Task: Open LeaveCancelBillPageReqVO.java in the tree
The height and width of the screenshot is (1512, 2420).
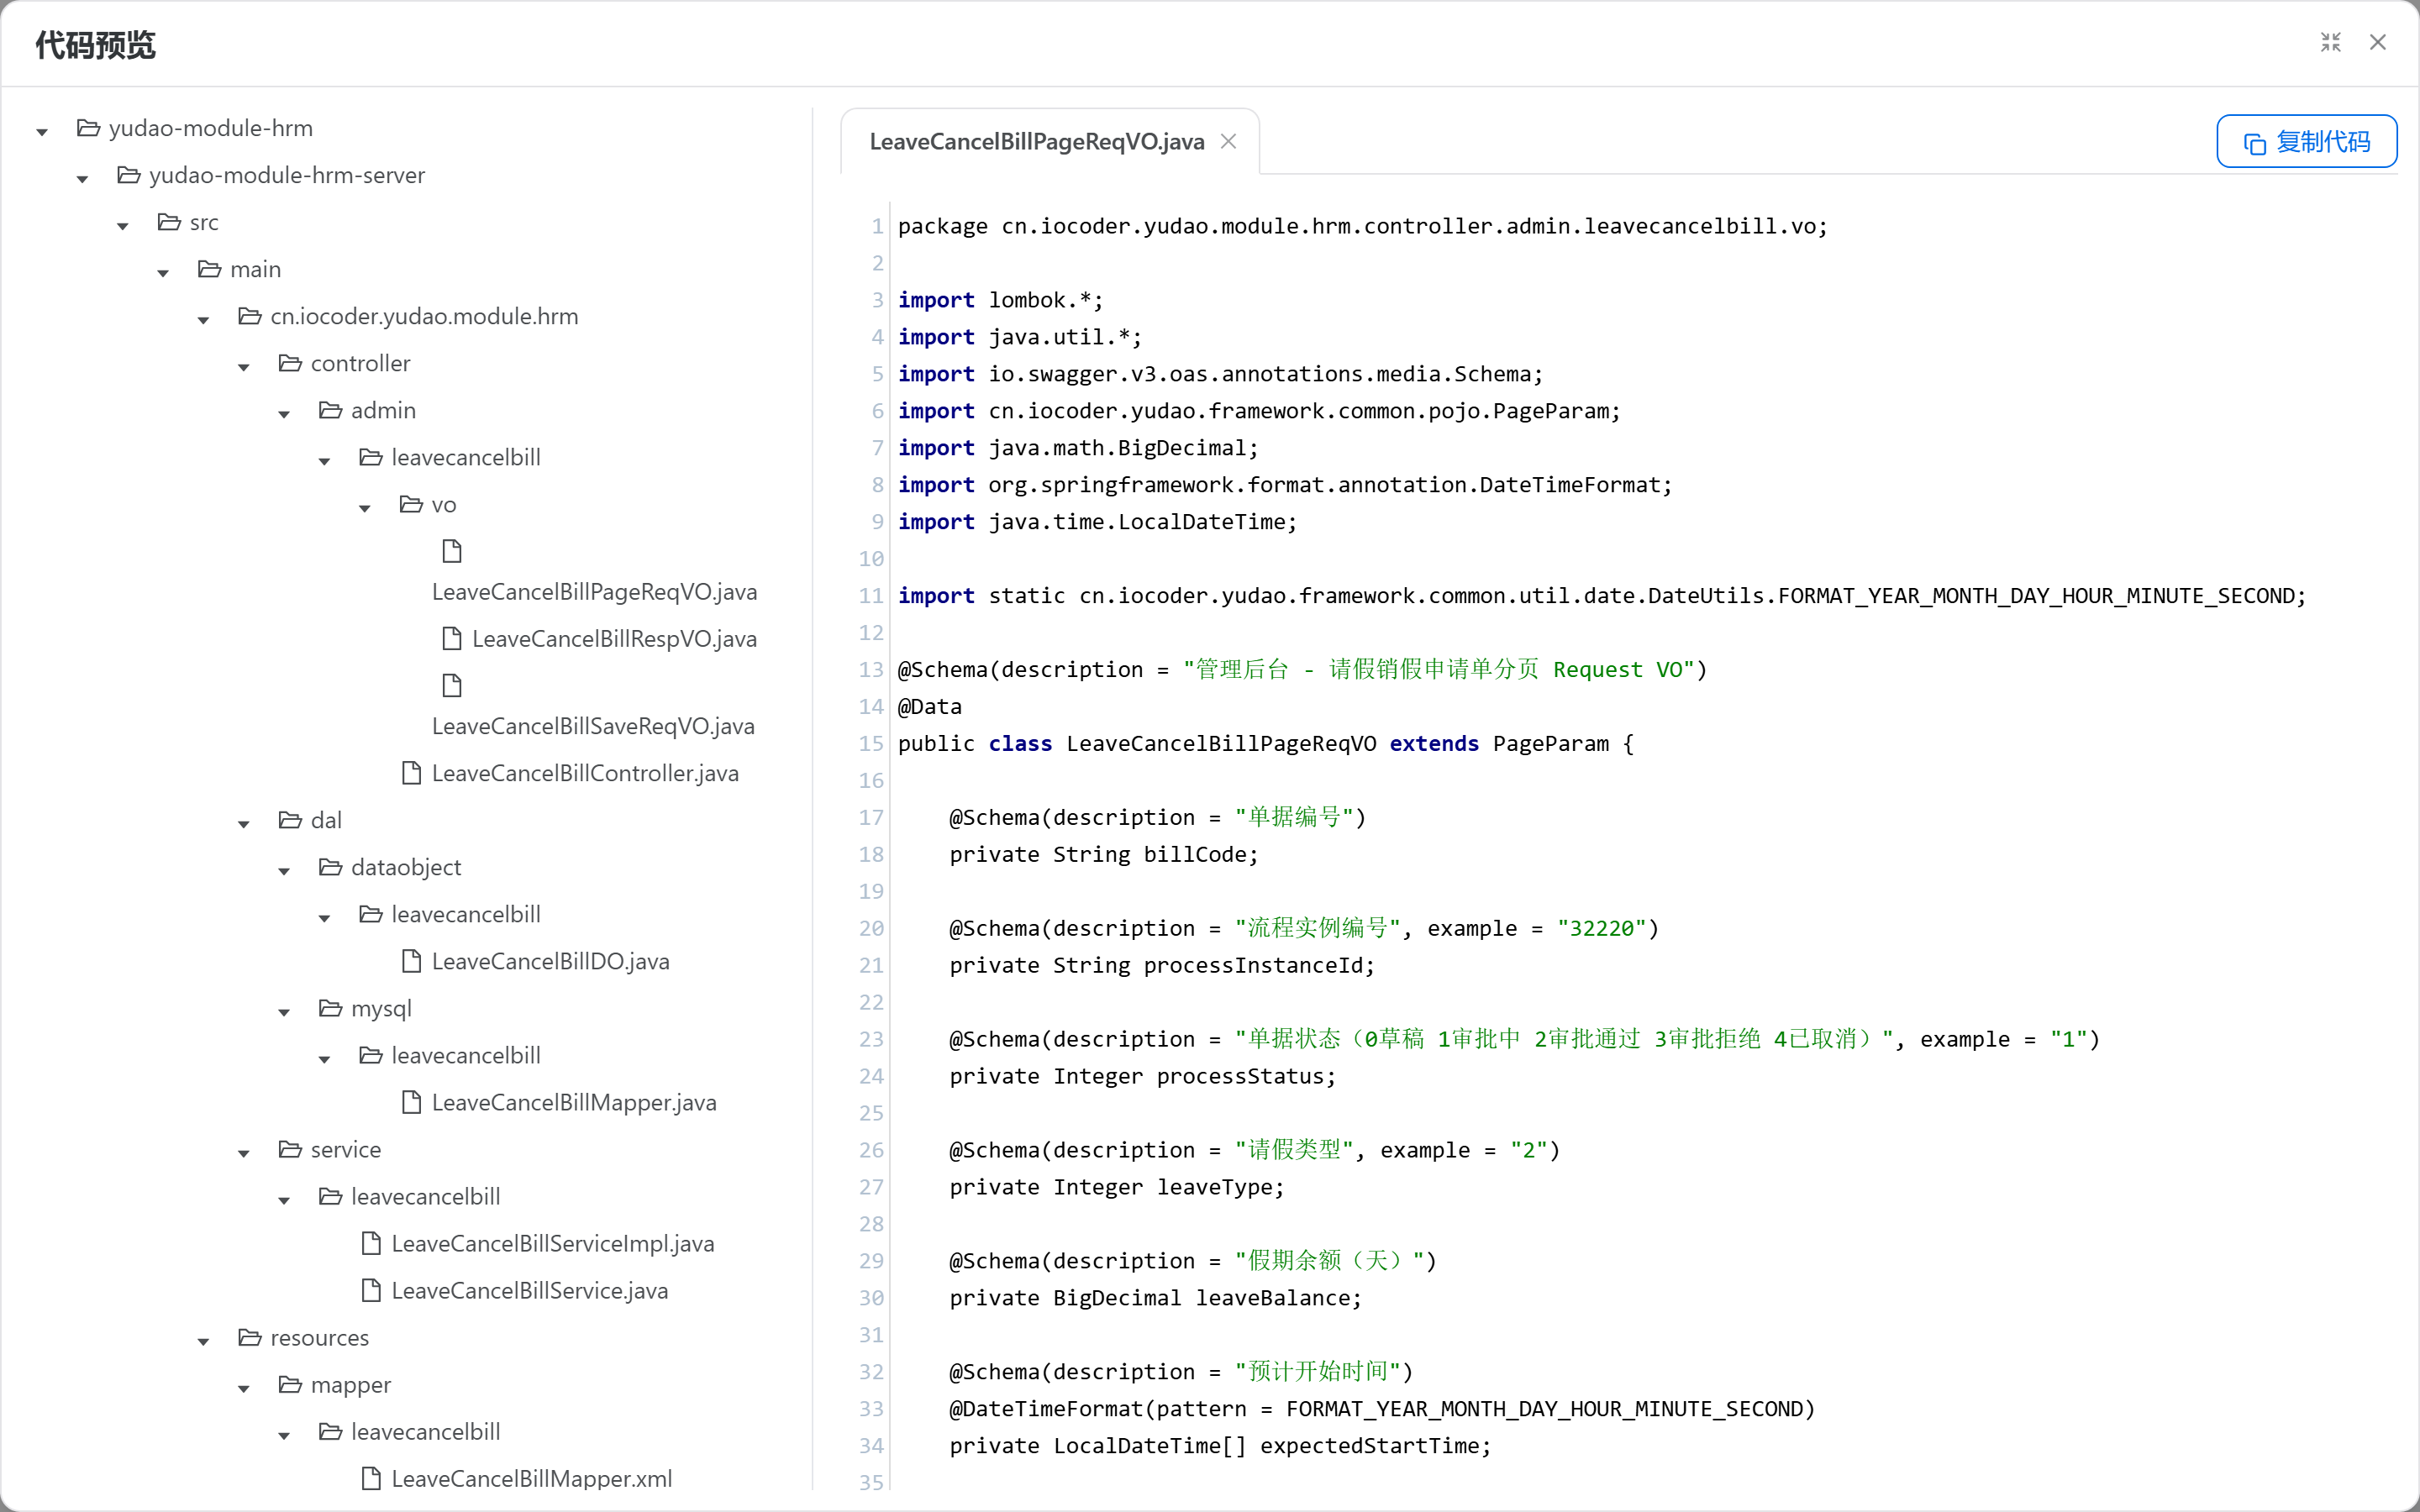Action: pyautogui.click(x=594, y=592)
